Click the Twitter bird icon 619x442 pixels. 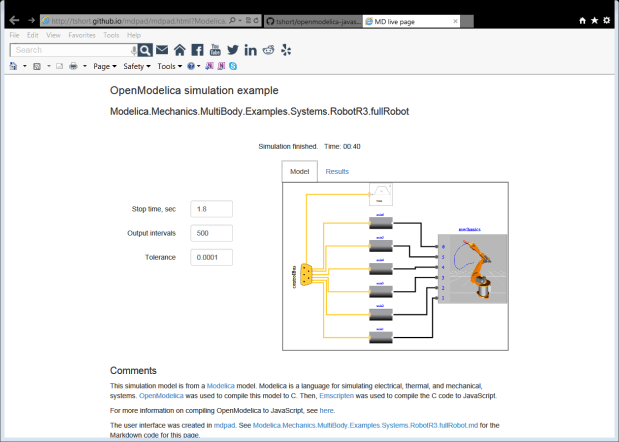tap(233, 50)
